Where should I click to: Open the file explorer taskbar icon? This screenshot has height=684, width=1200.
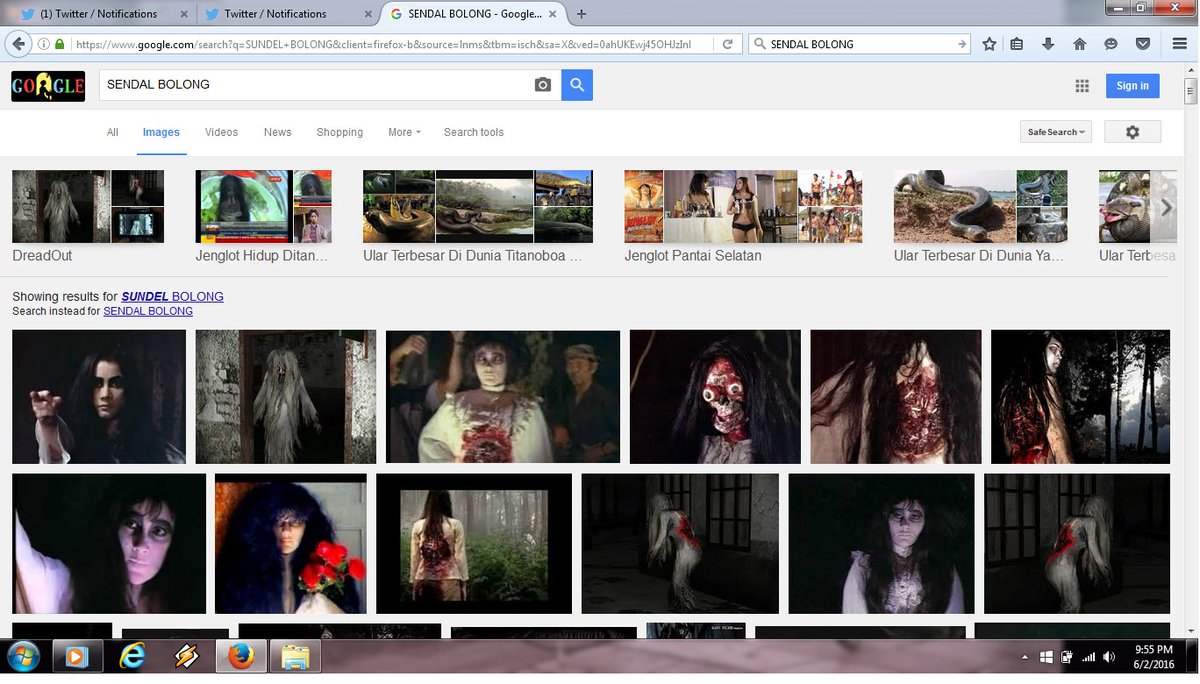coord(294,657)
